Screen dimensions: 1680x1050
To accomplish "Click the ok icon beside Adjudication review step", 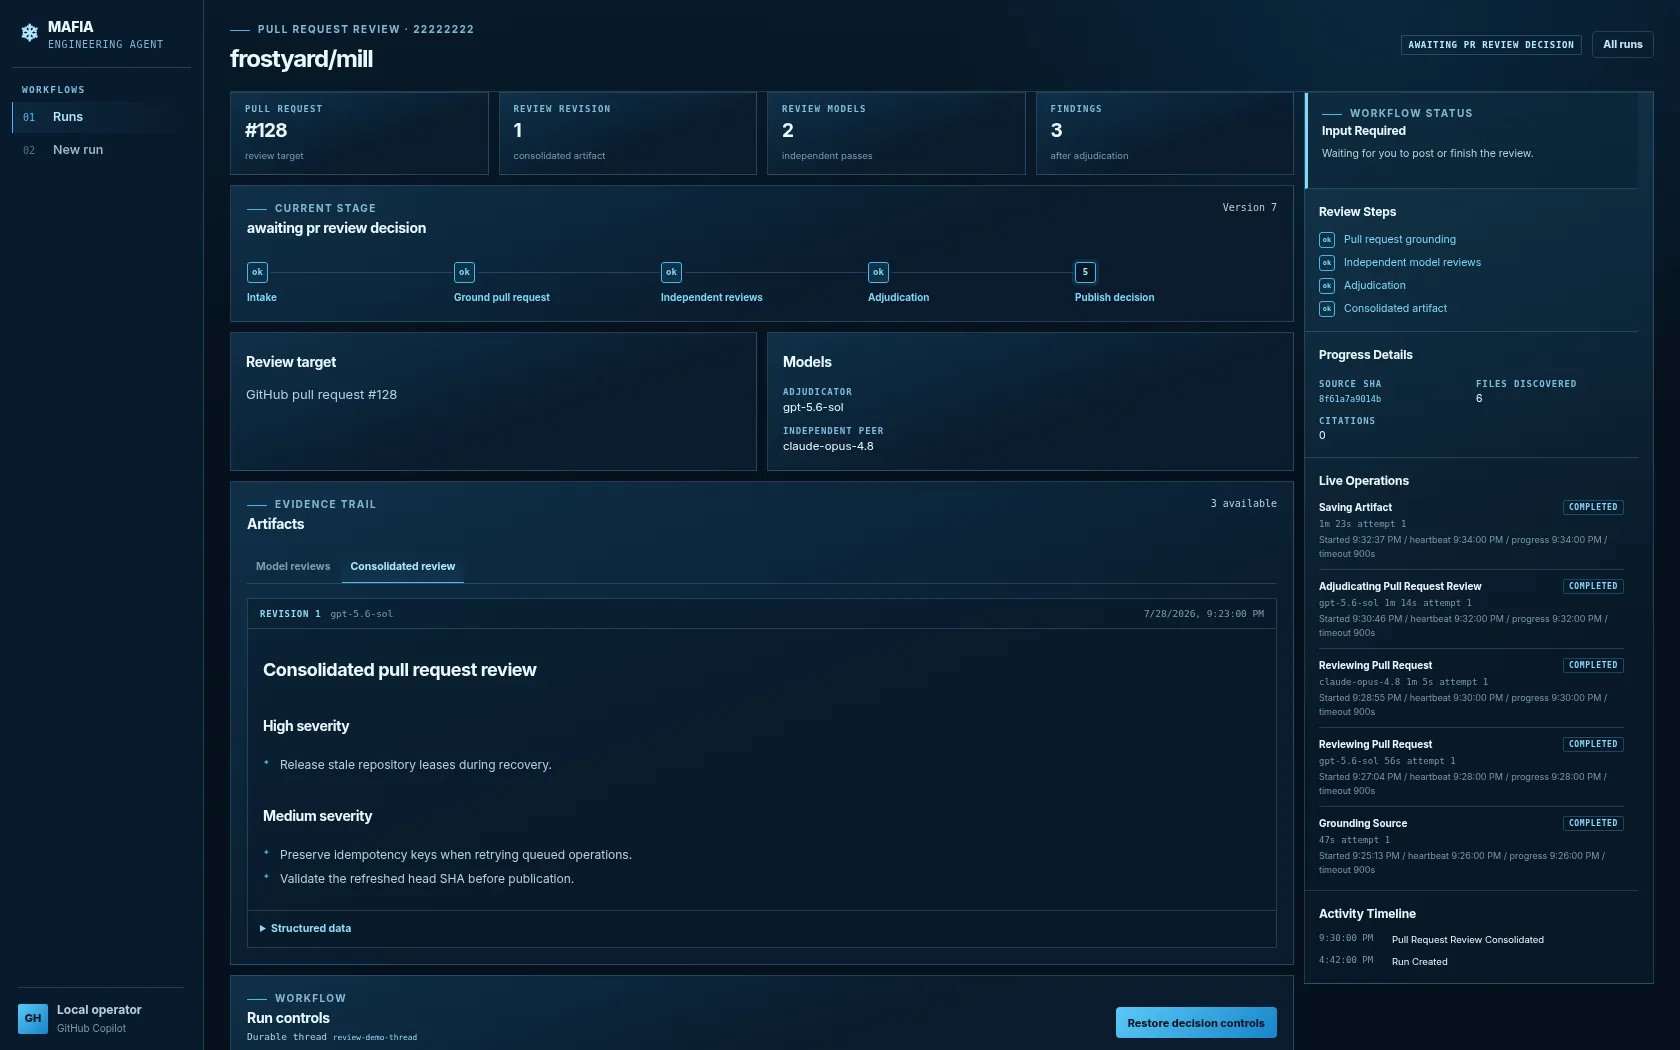I will (x=1327, y=286).
